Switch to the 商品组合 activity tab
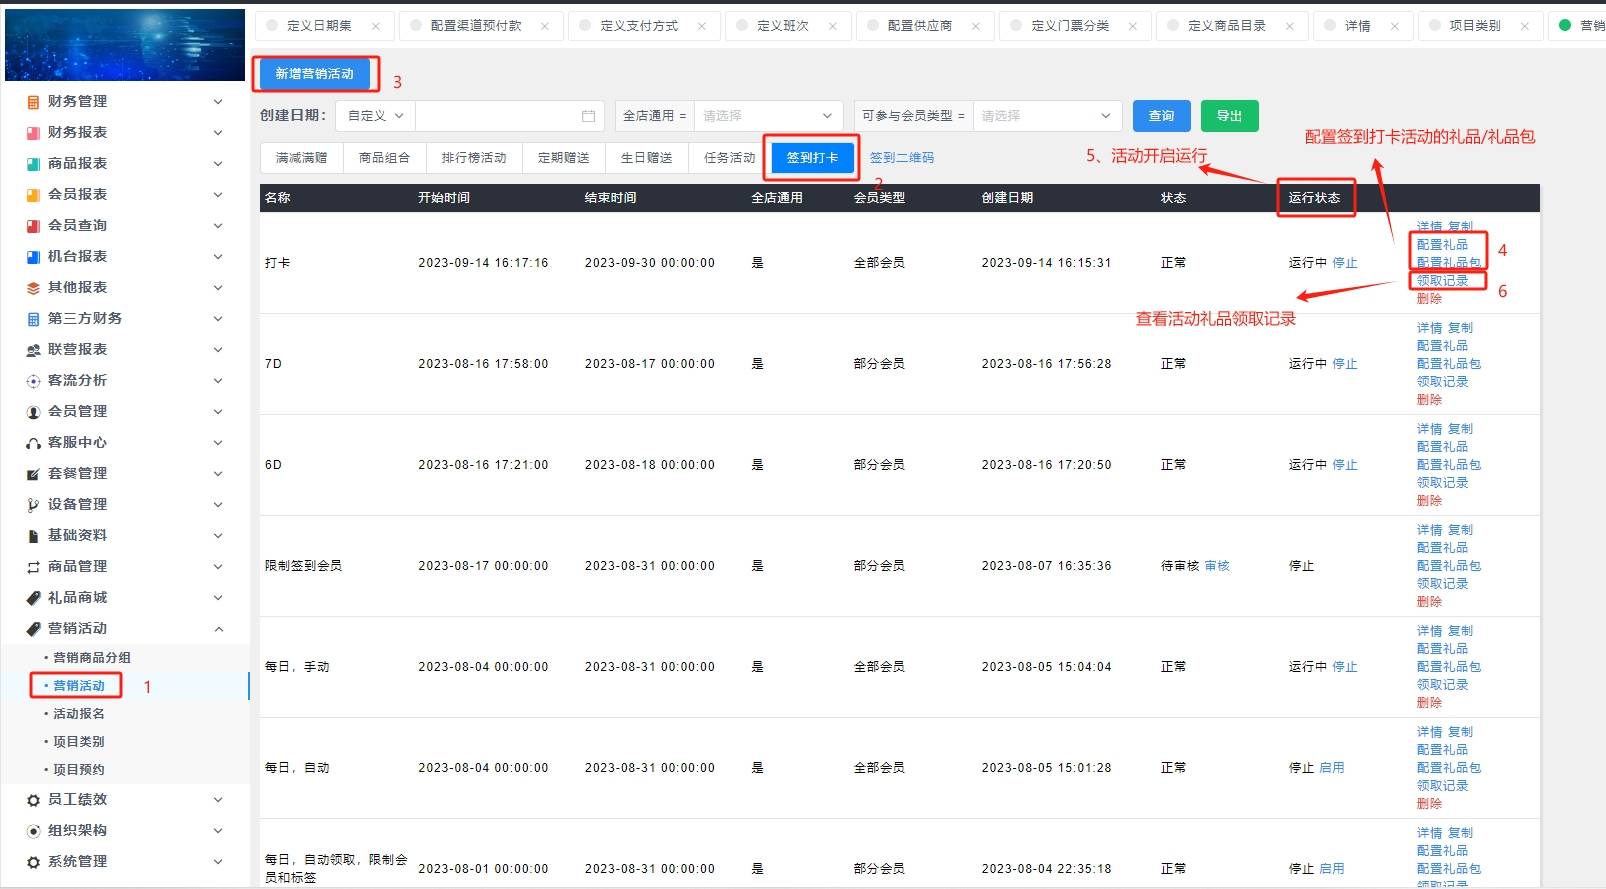1606x889 pixels. (x=384, y=158)
